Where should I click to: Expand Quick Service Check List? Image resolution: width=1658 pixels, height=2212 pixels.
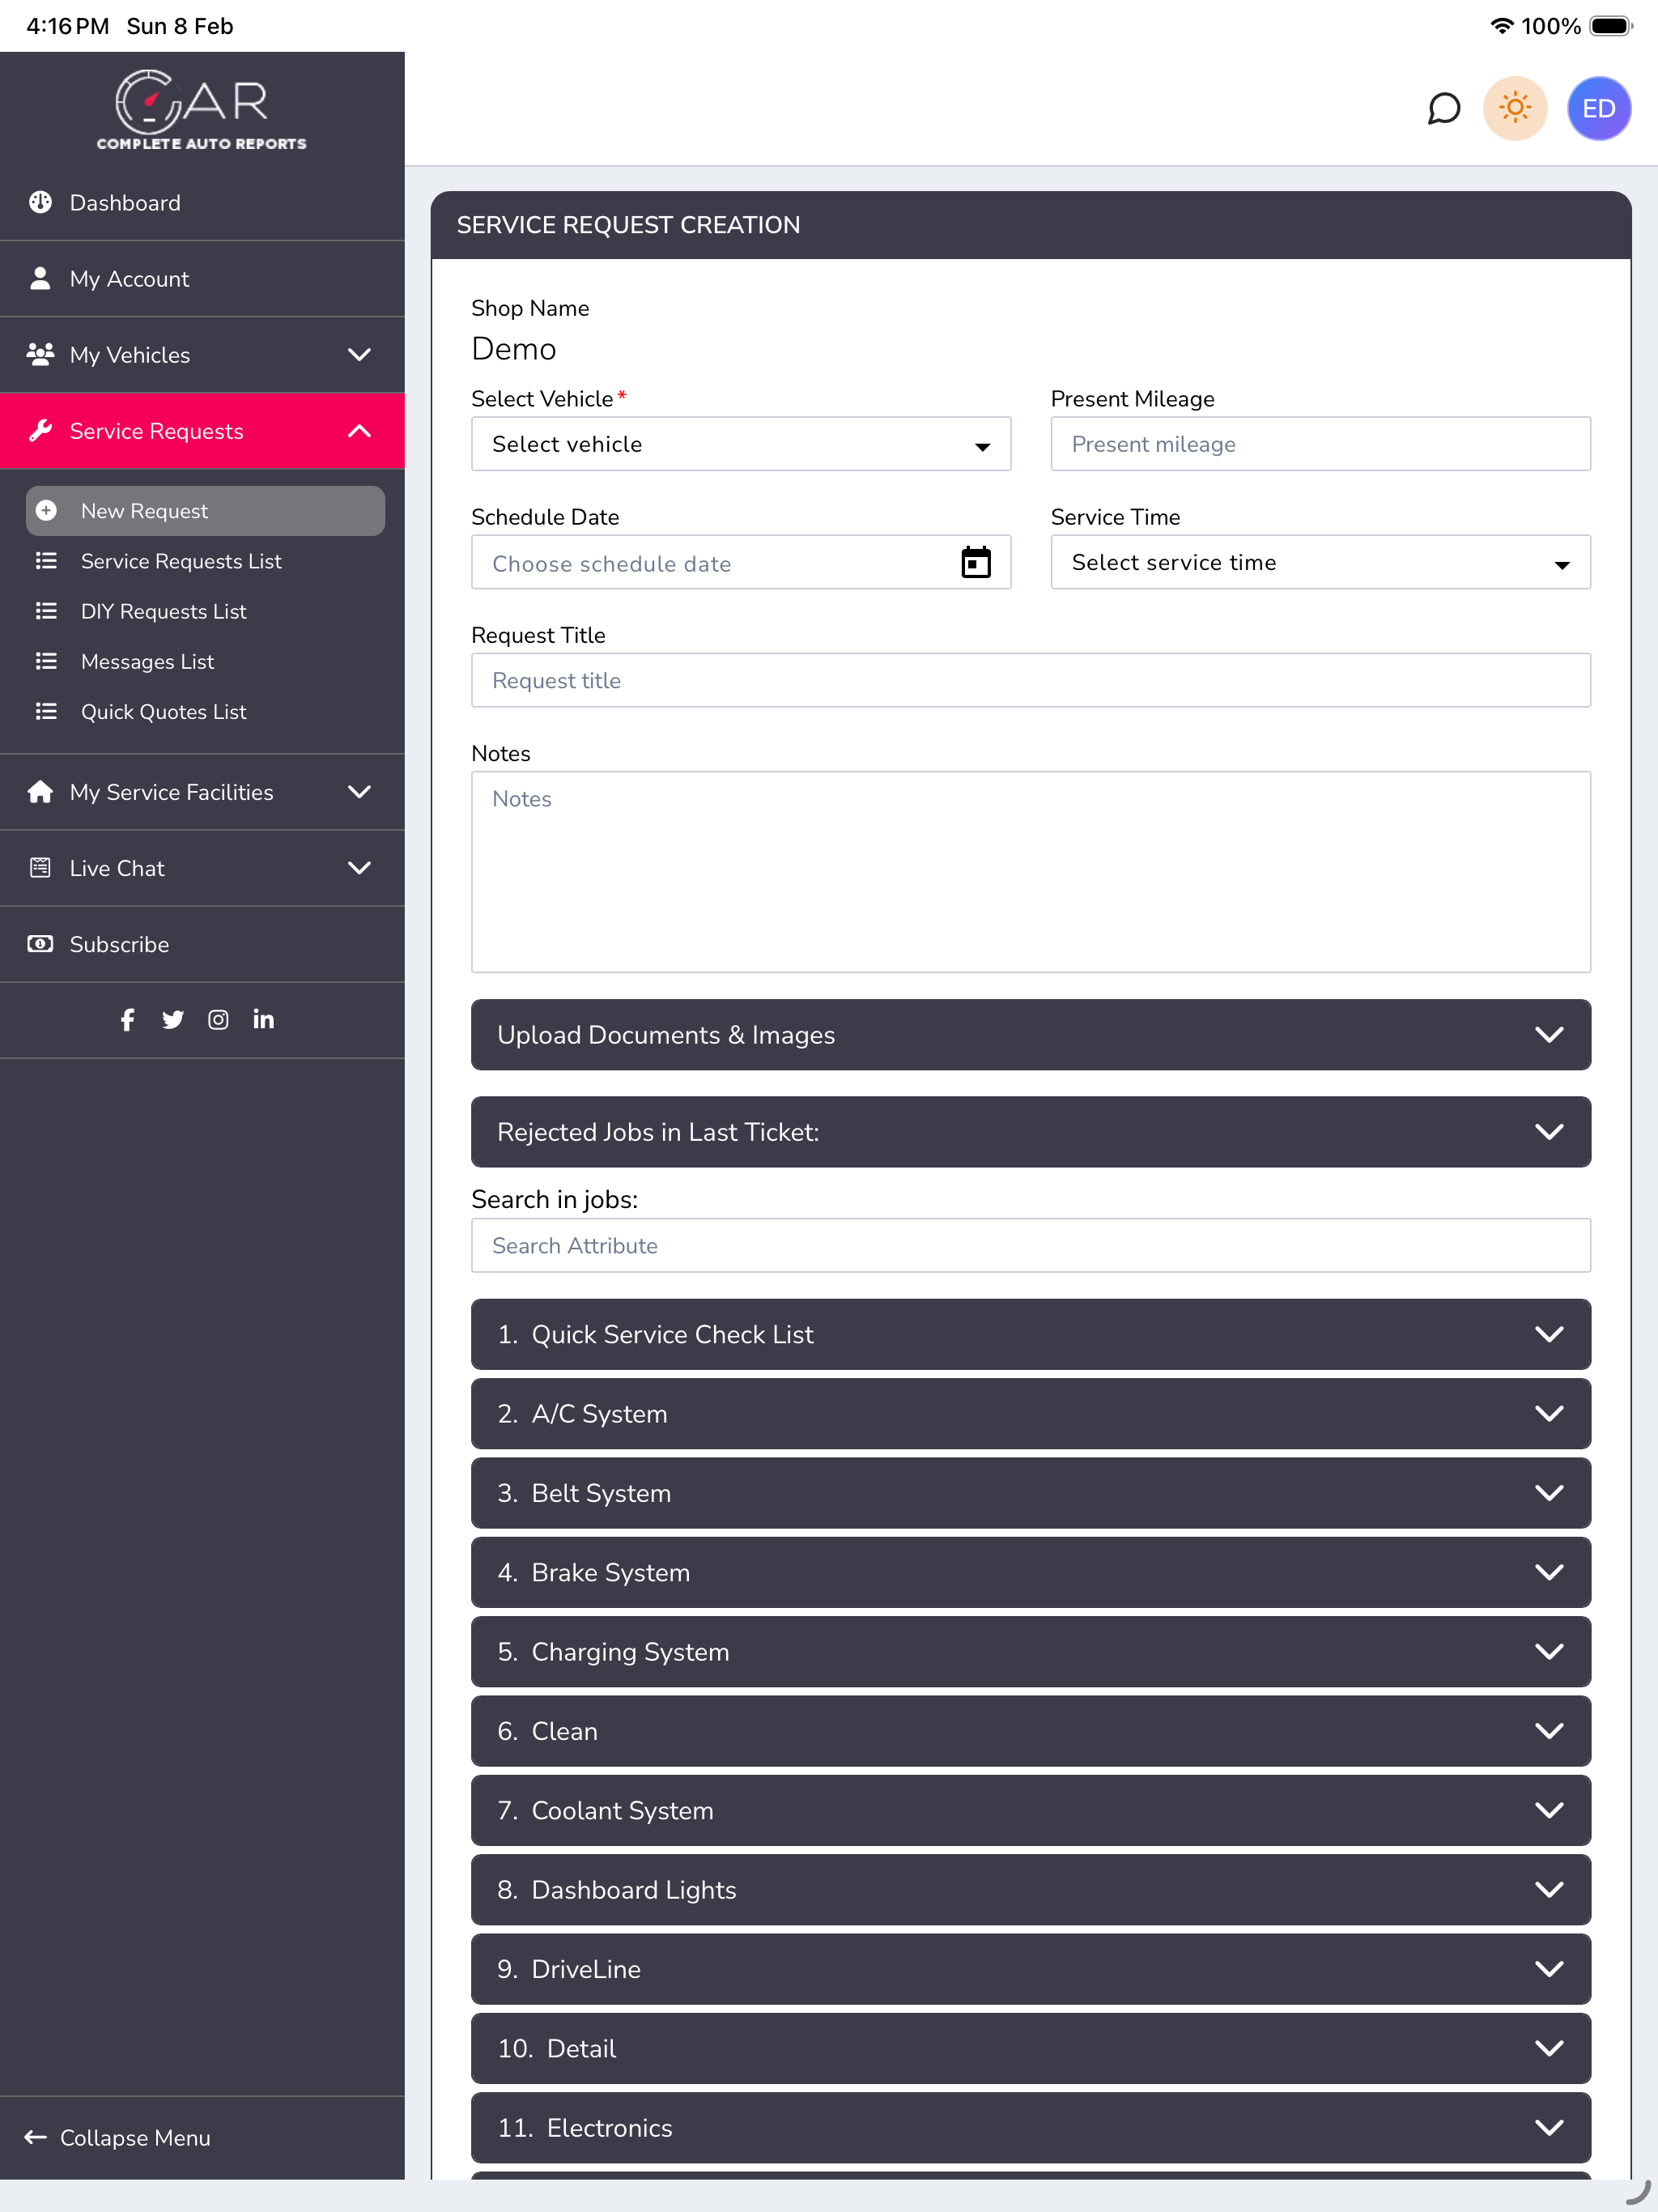click(x=1031, y=1334)
